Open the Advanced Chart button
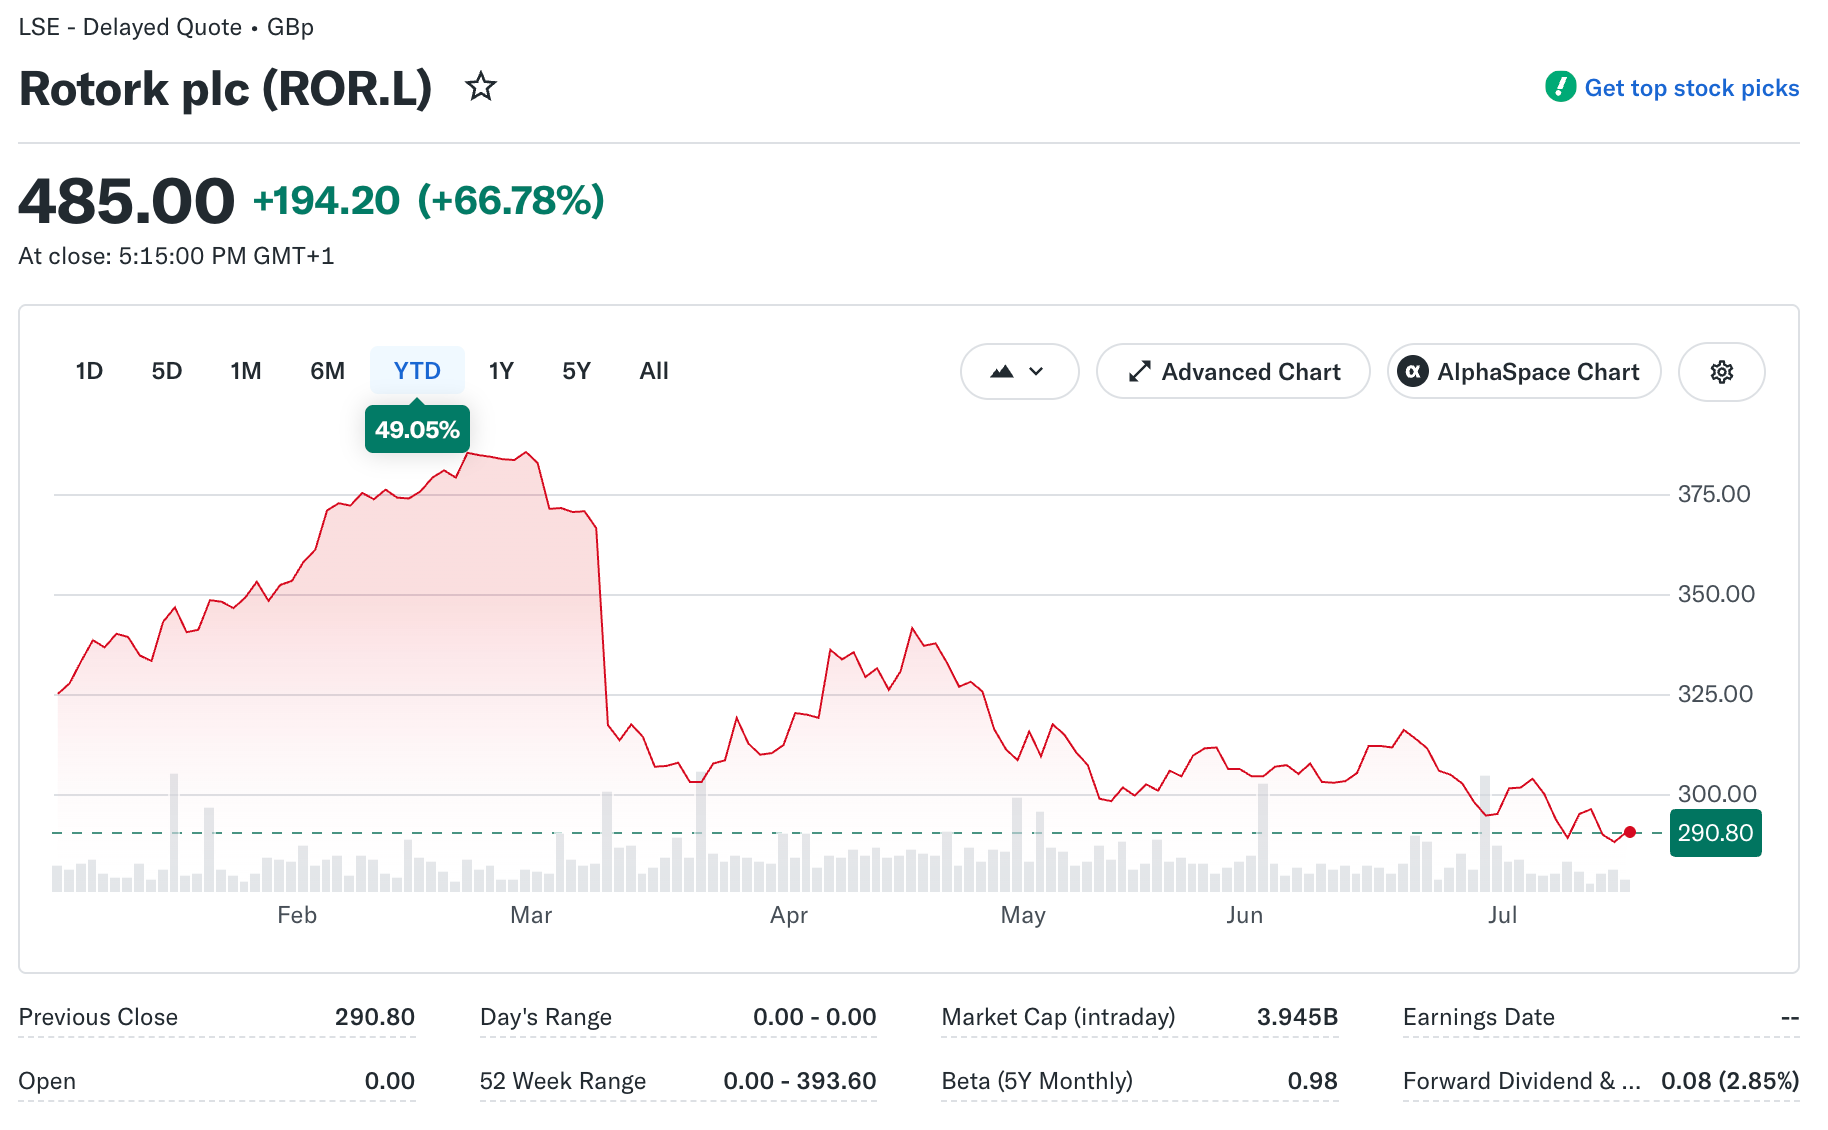 coord(1233,372)
